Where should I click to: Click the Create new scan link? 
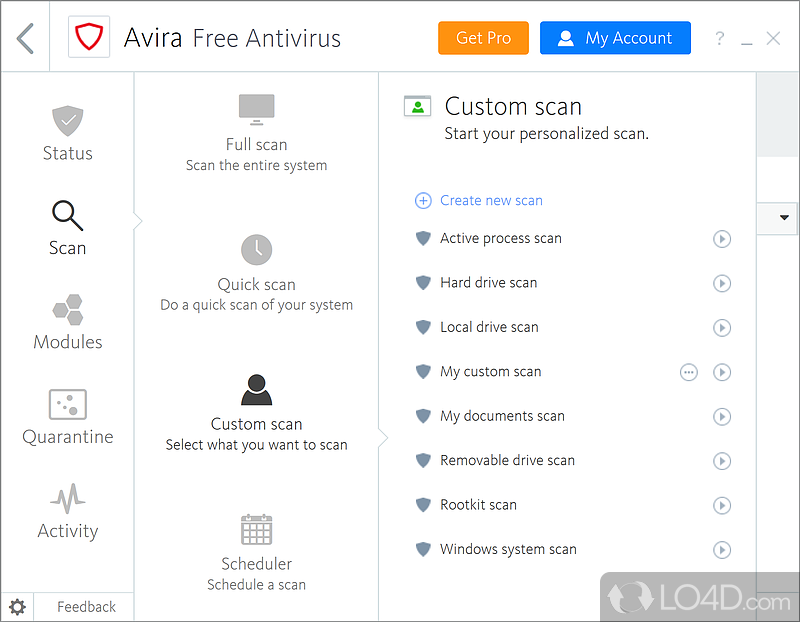click(x=490, y=201)
